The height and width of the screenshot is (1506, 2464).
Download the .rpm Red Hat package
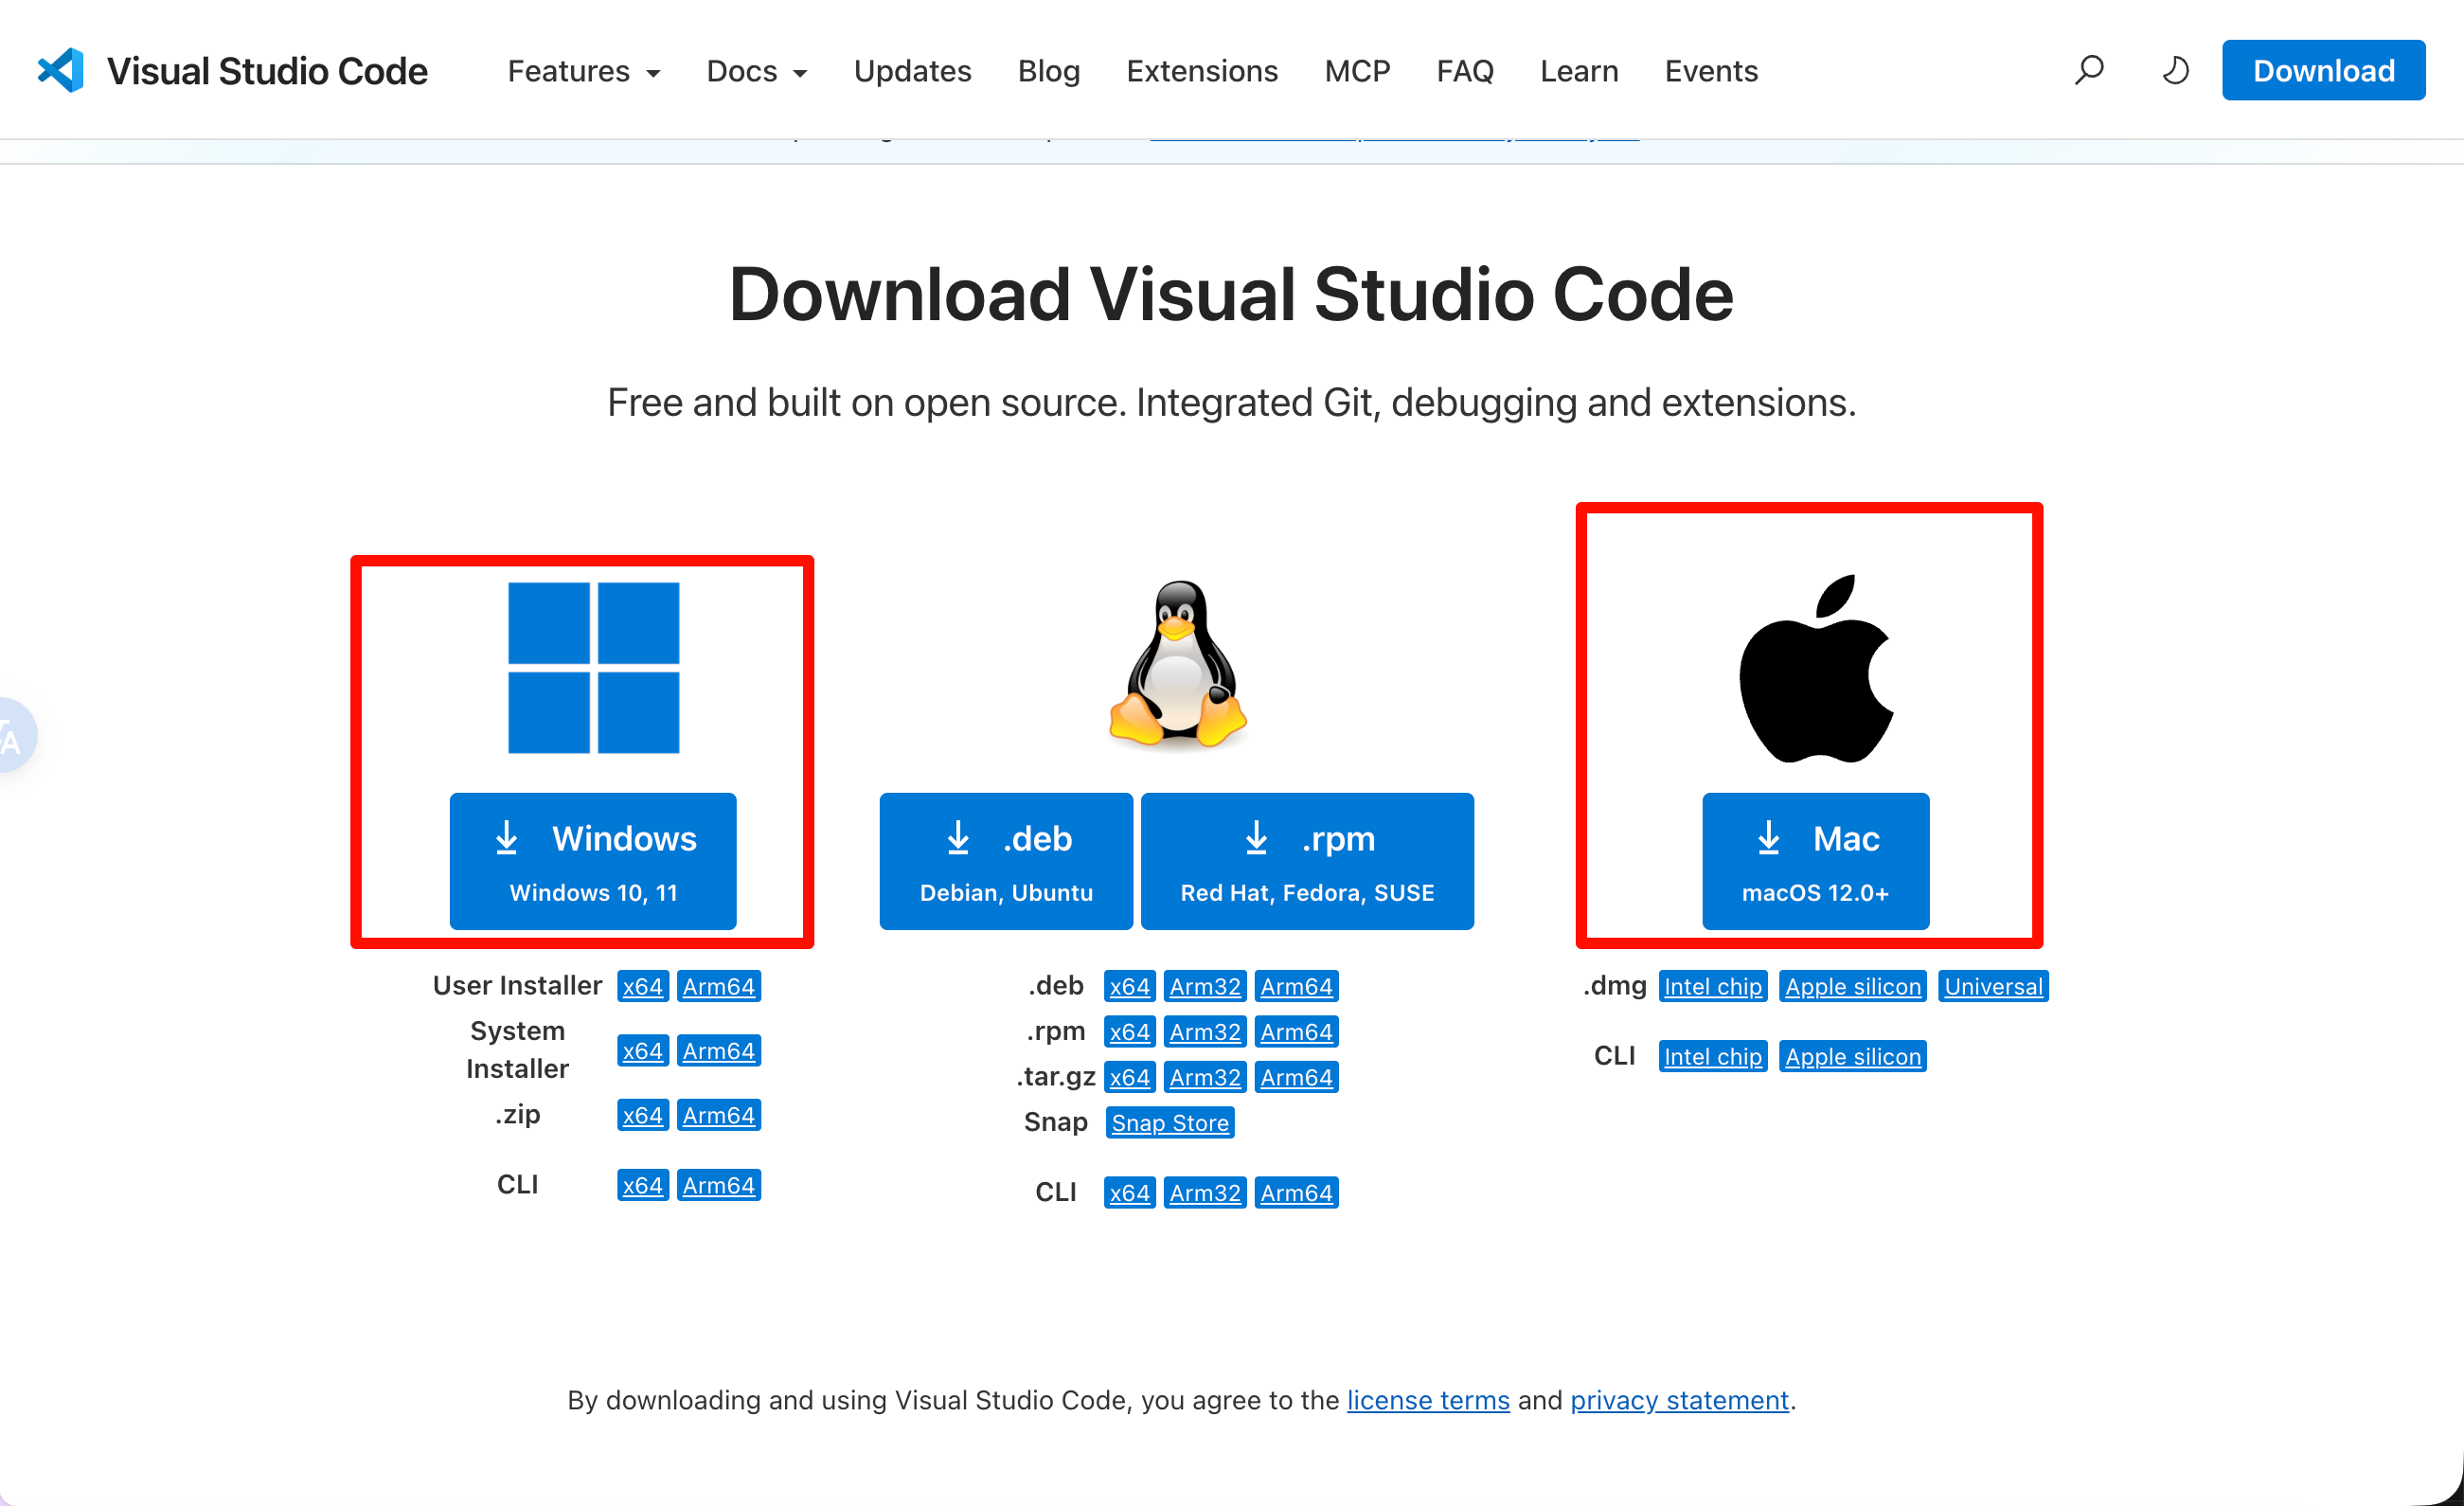1307,861
